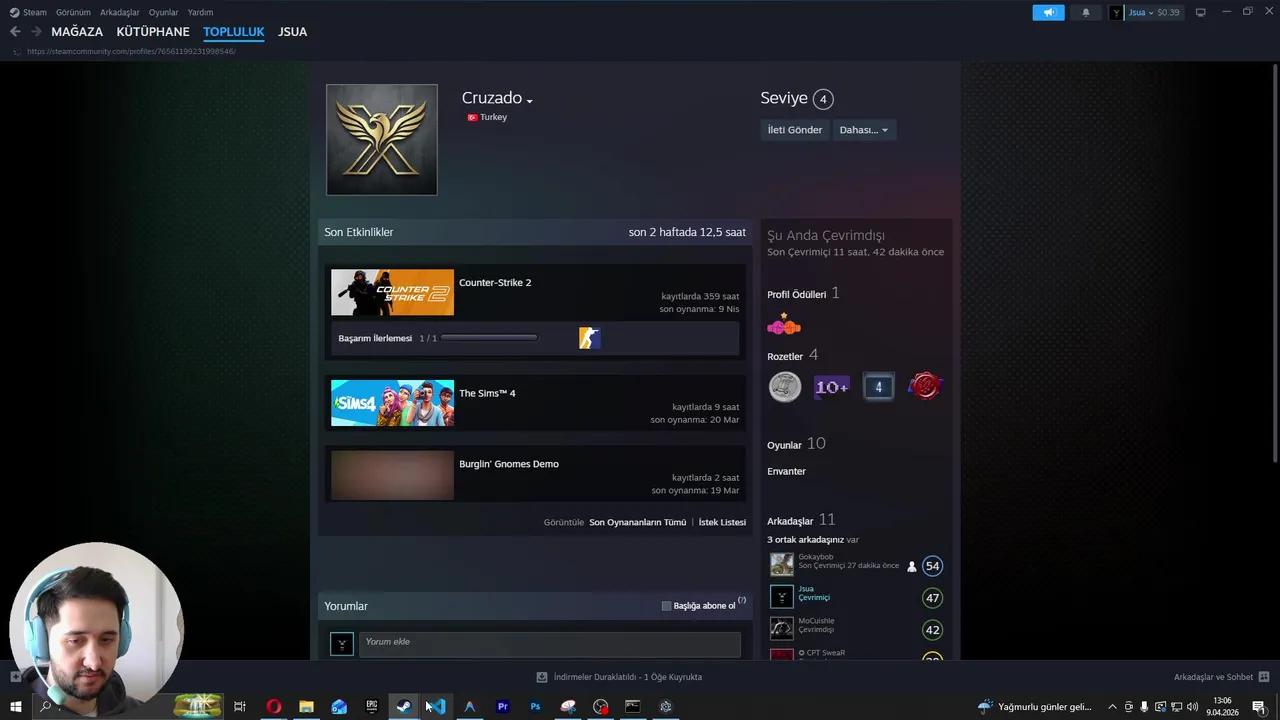Click the Başarım İlerlemesi progress bar
The height and width of the screenshot is (720, 1280).
coord(489,338)
